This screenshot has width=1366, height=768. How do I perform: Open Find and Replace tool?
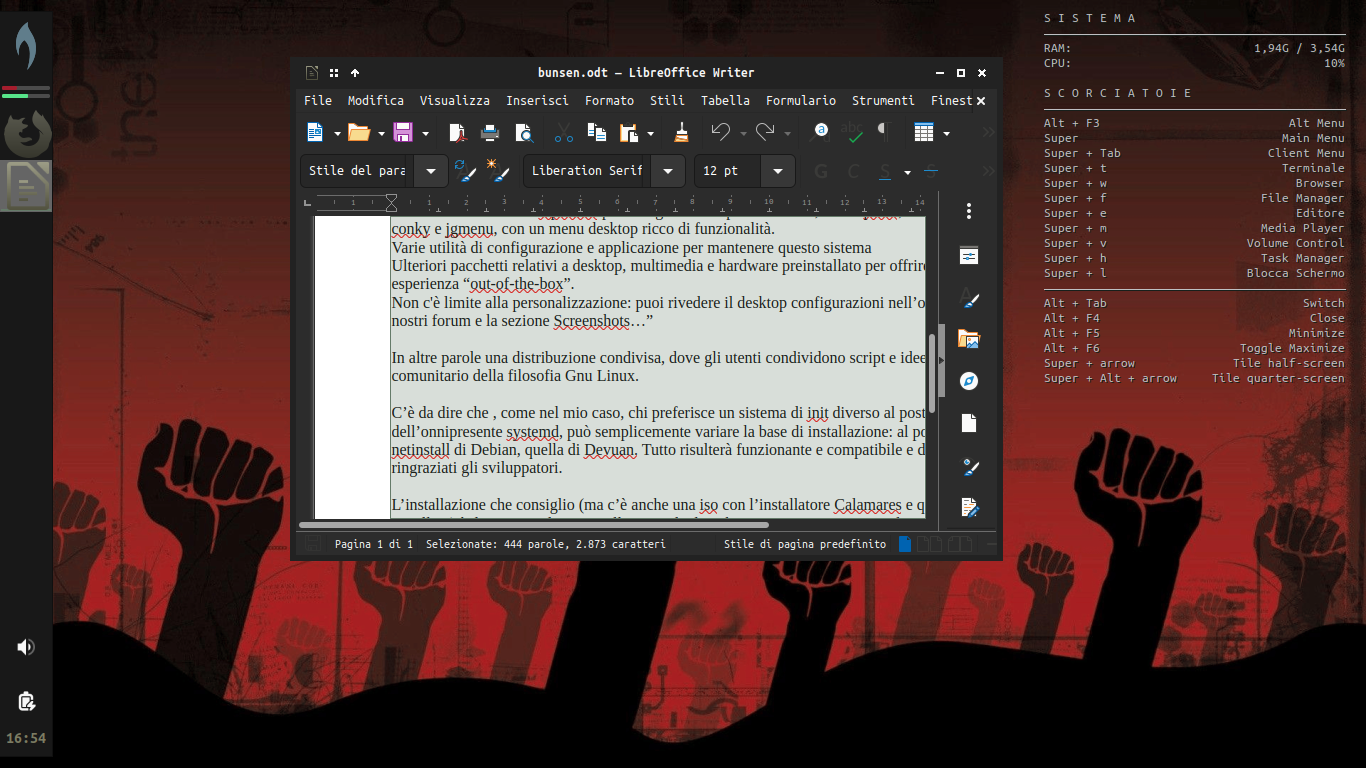(821, 131)
